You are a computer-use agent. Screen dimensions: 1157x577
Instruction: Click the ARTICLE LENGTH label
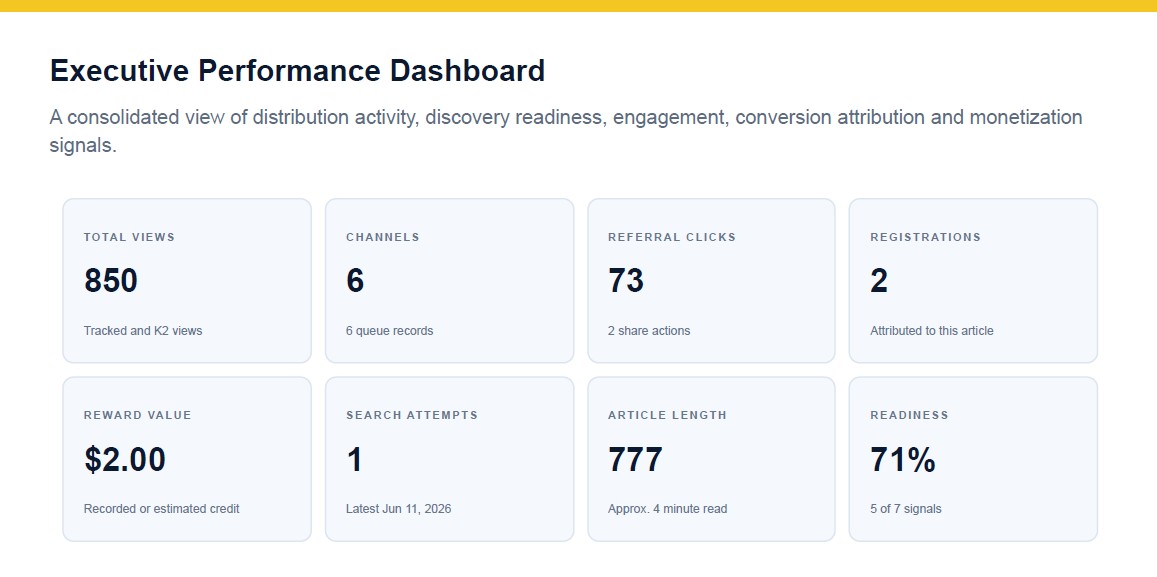click(x=668, y=415)
